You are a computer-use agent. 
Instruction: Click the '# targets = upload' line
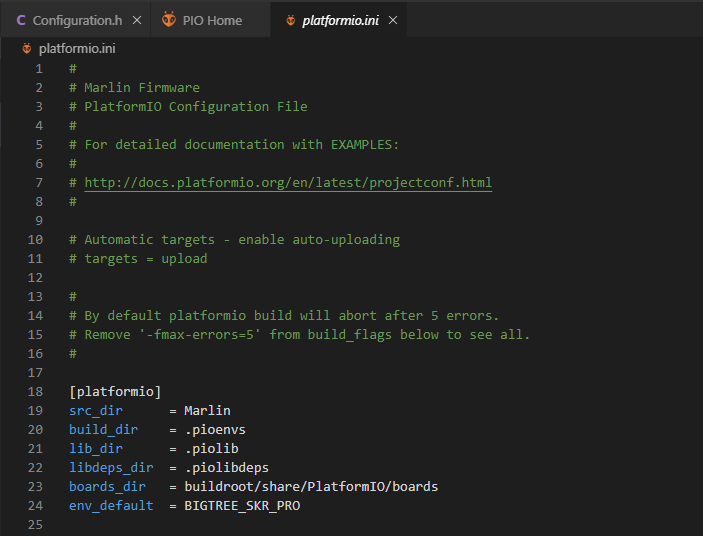(x=138, y=259)
